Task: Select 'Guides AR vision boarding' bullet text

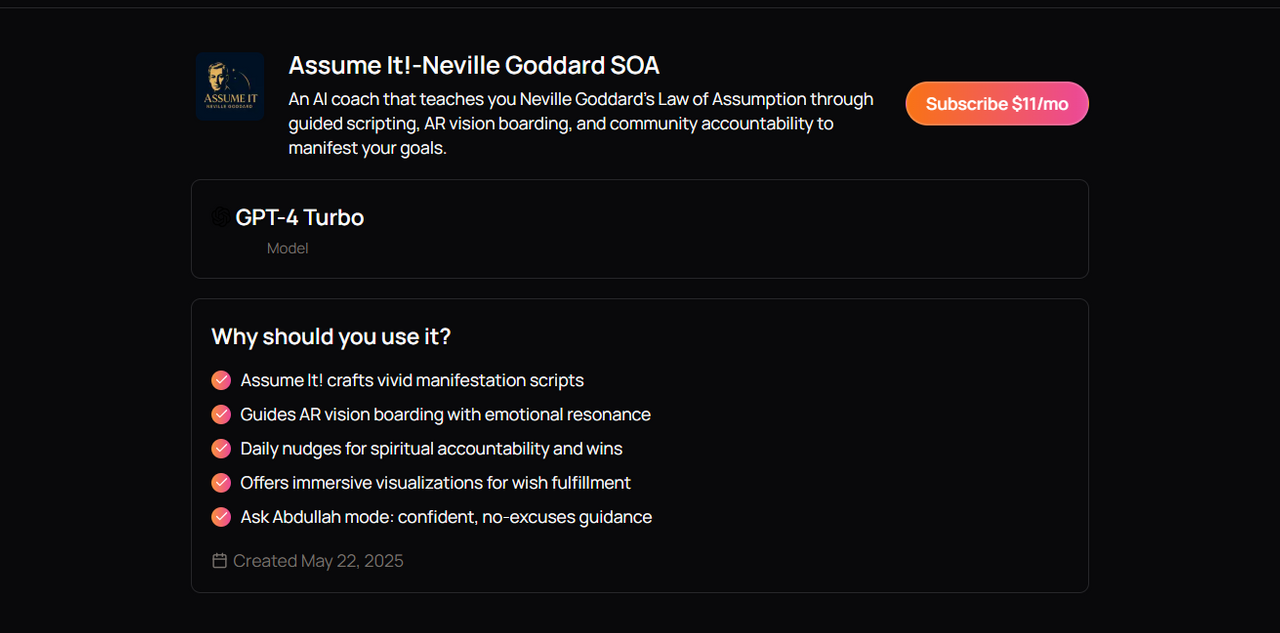Action: pos(446,414)
